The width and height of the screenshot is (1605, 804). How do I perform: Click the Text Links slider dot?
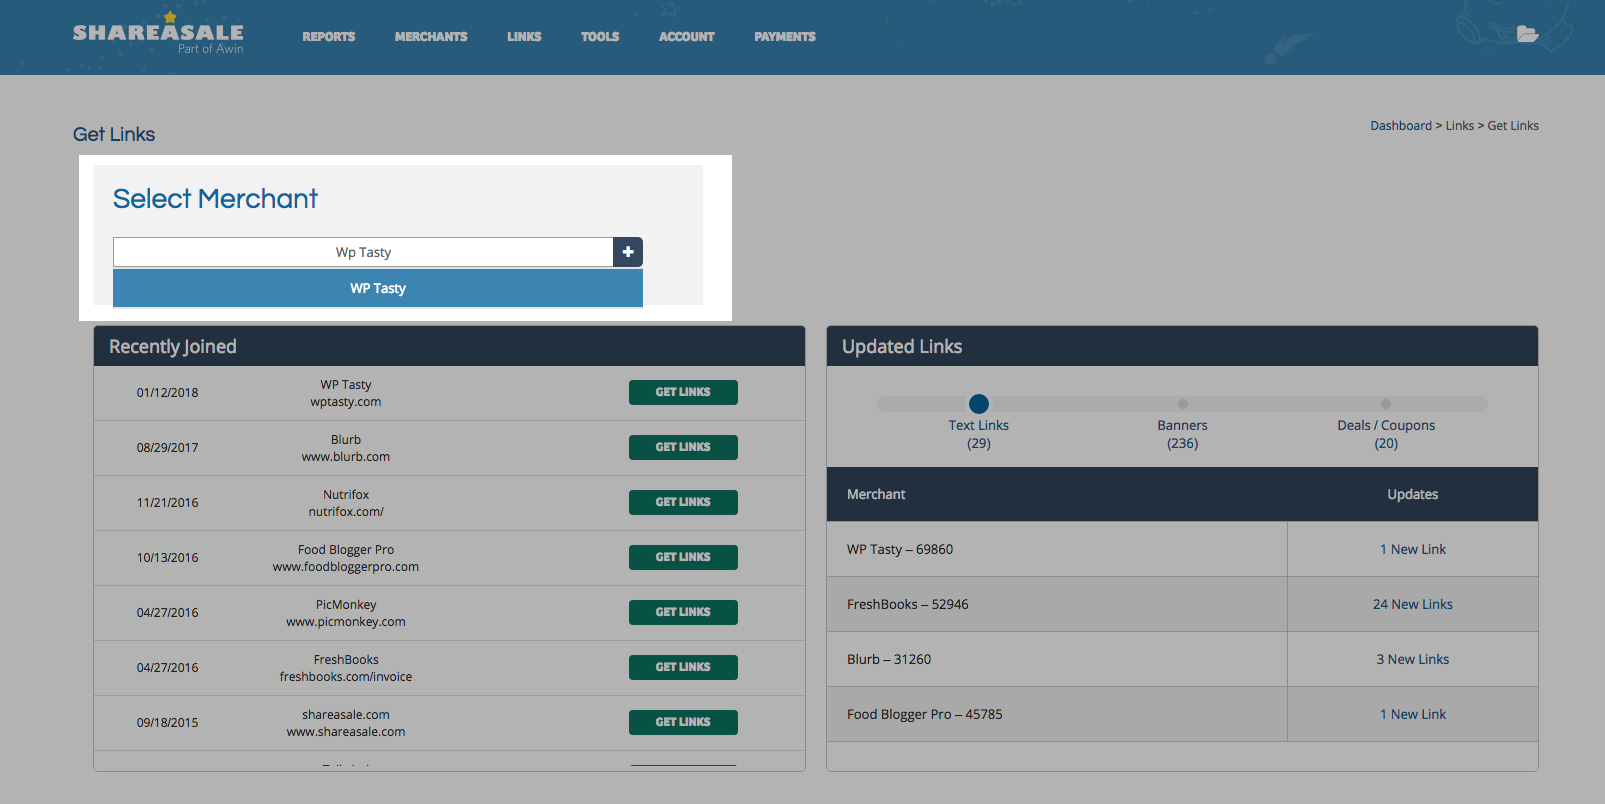[979, 404]
